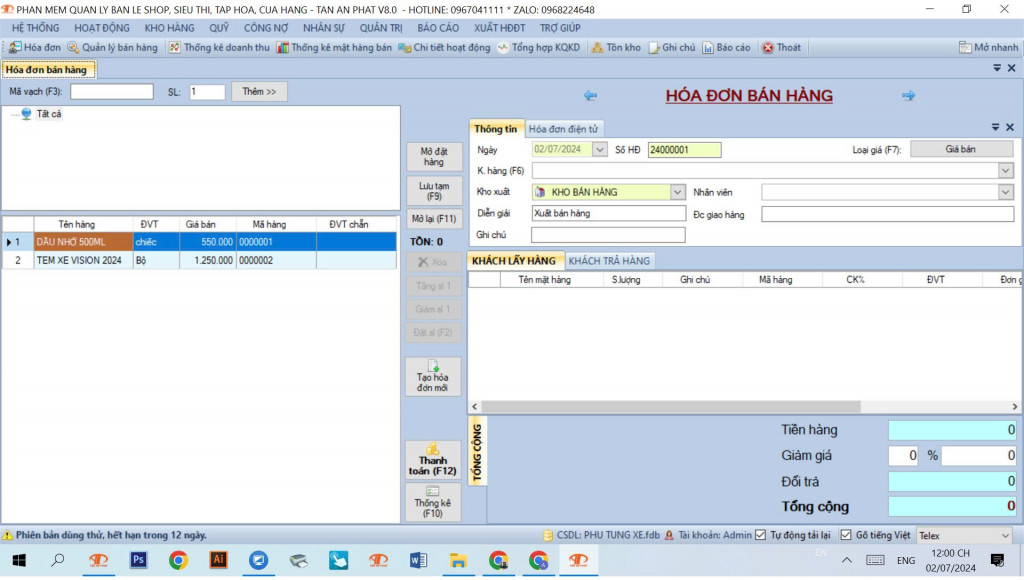Go to previous invoice with left arrow
Image resolution: width=1024 pixels, height=580 pixels.
(590, 96)
